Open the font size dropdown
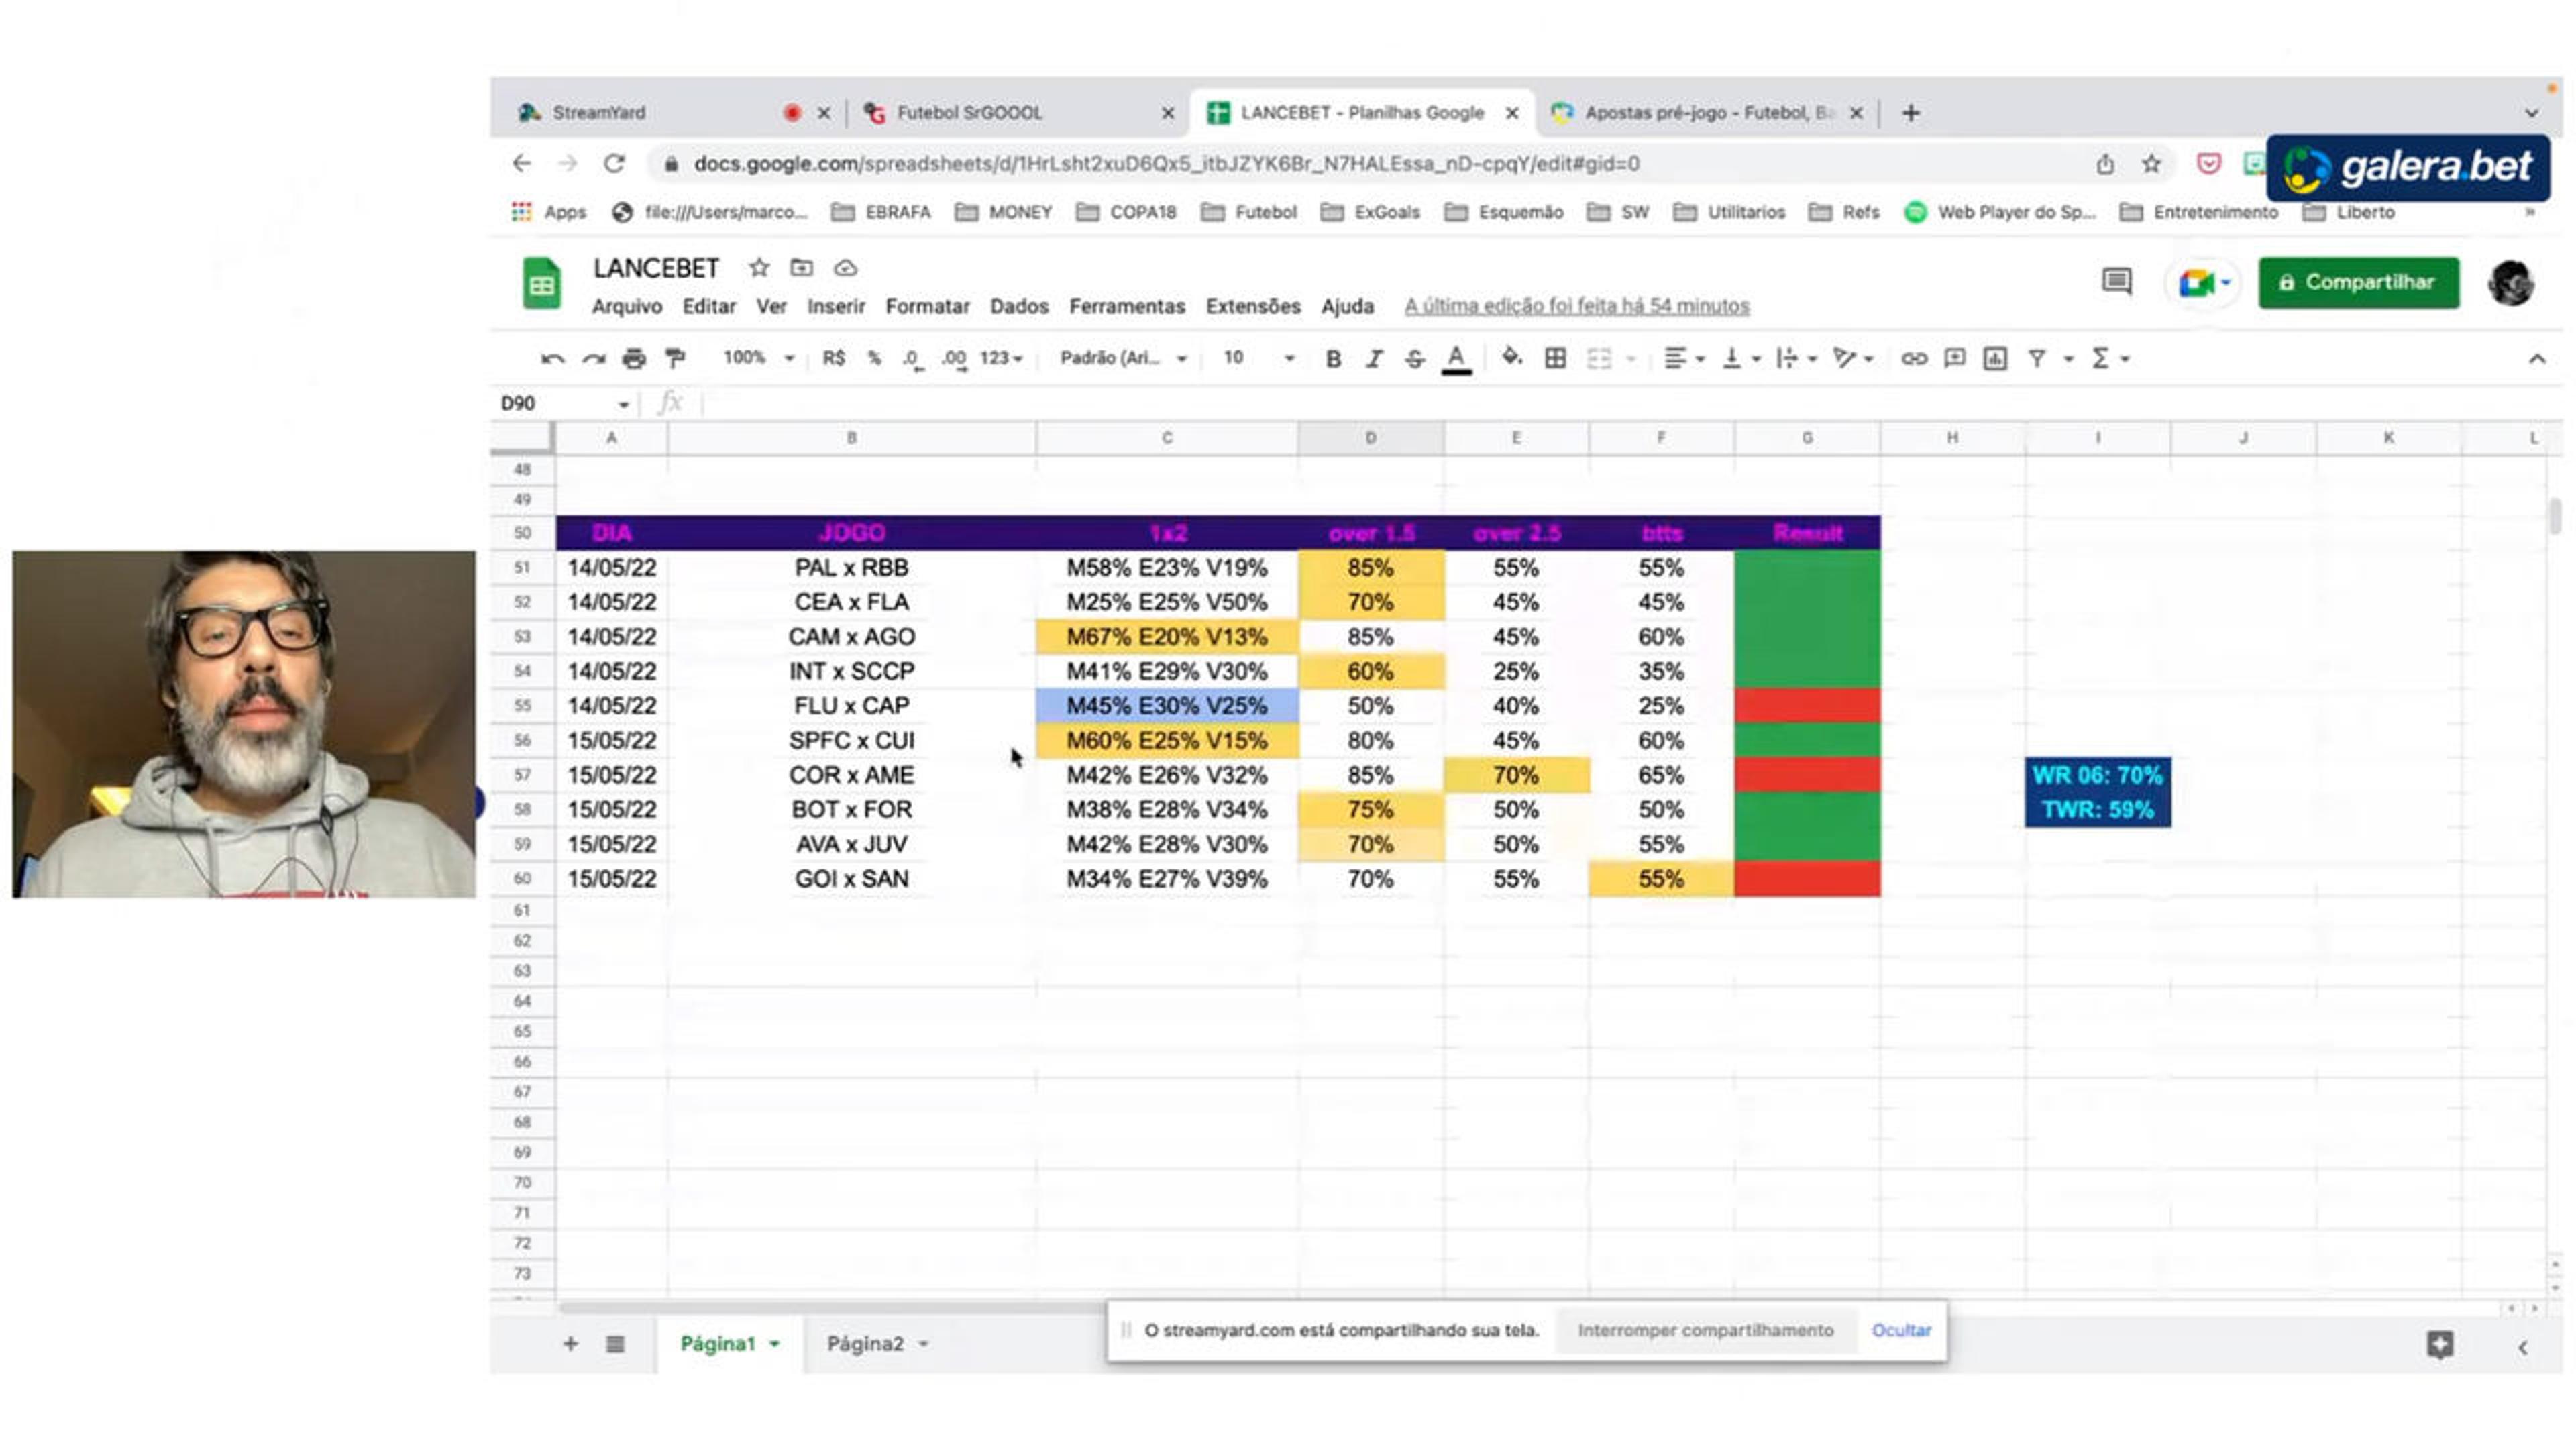This screenshot has height=1449, width=2576. pos(1258,358)
